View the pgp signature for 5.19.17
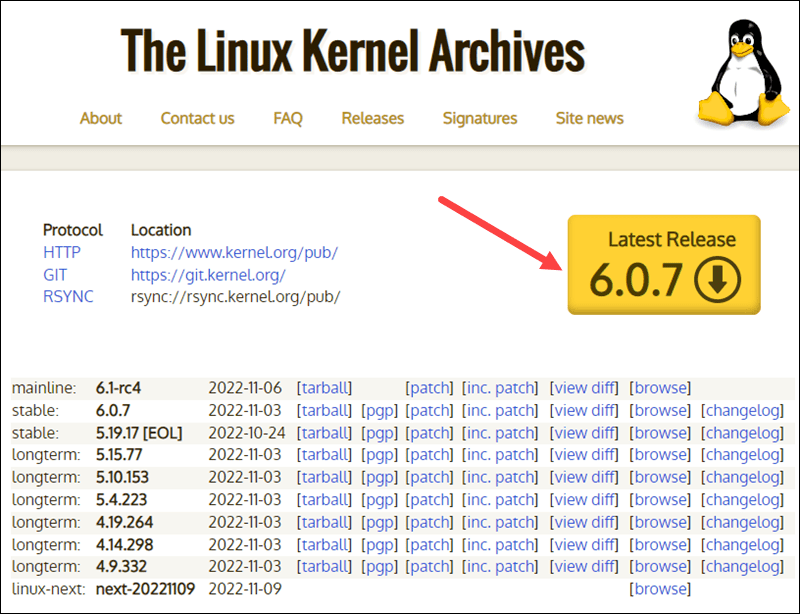 coord(380,432)
